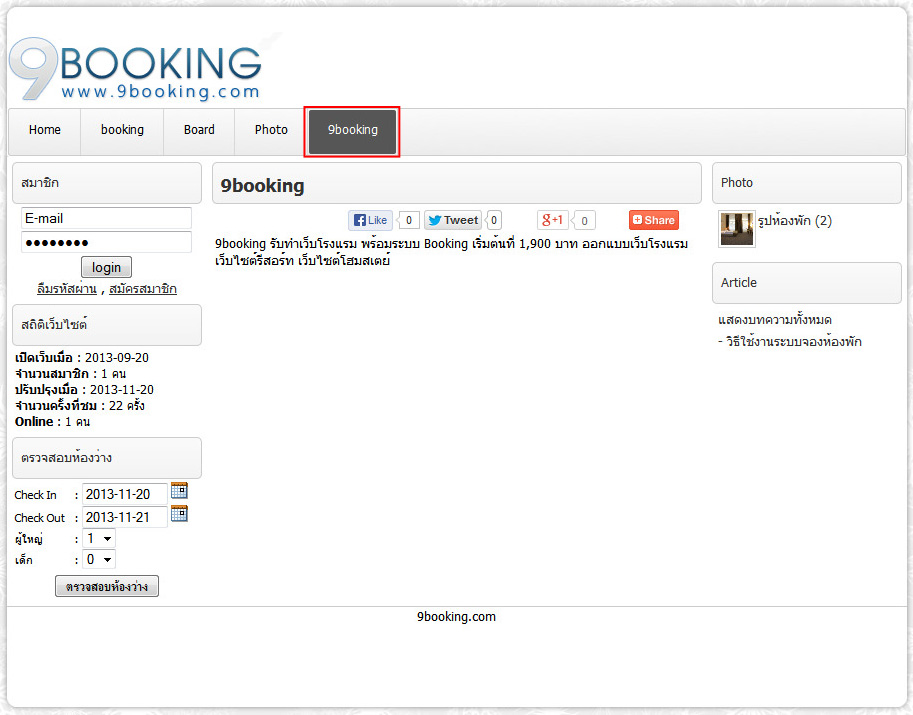Viewport: 913px width, 715px height.
Task: Click the ปรับปรุงเมื่อ : 2013-11-20 line
Action: point(84,390)
